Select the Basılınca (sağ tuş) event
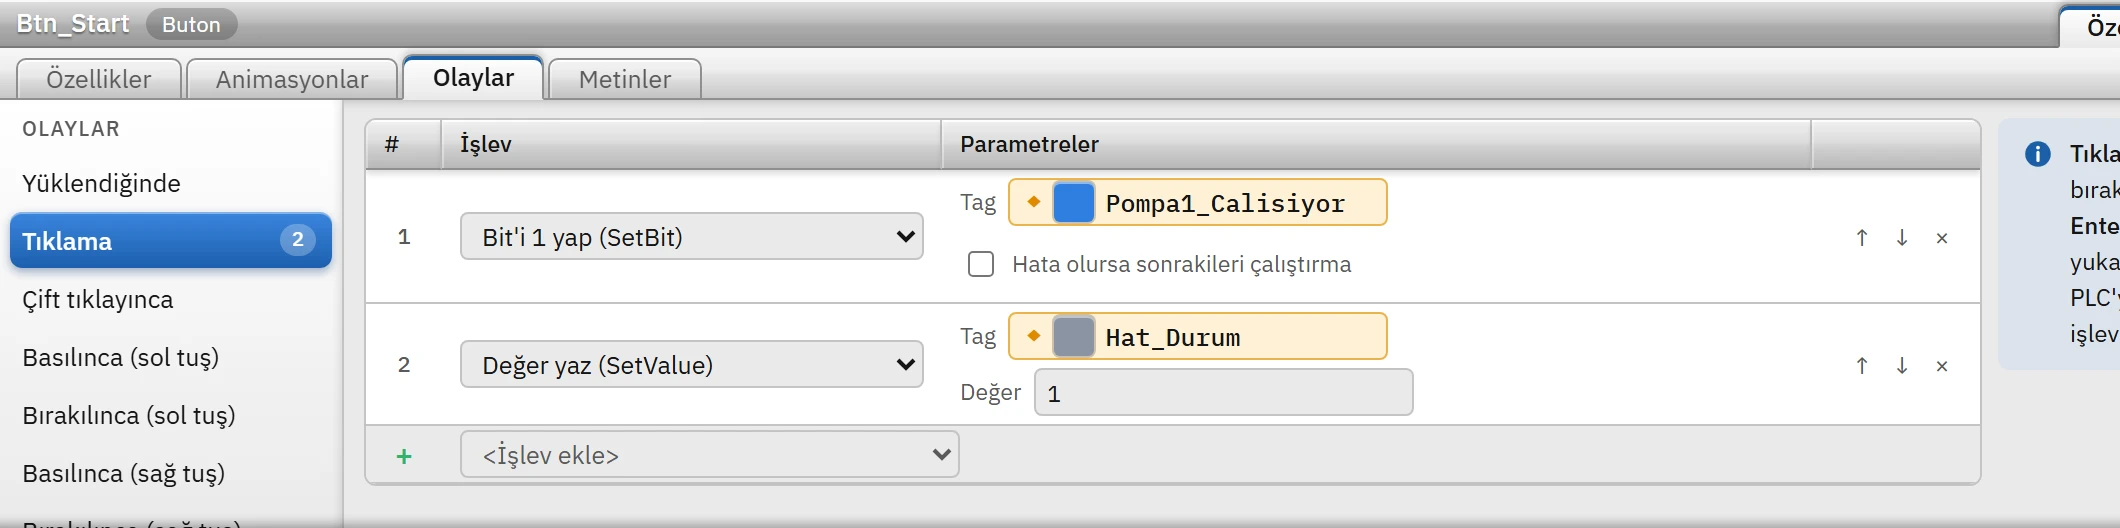 click(x=170, y=473)
